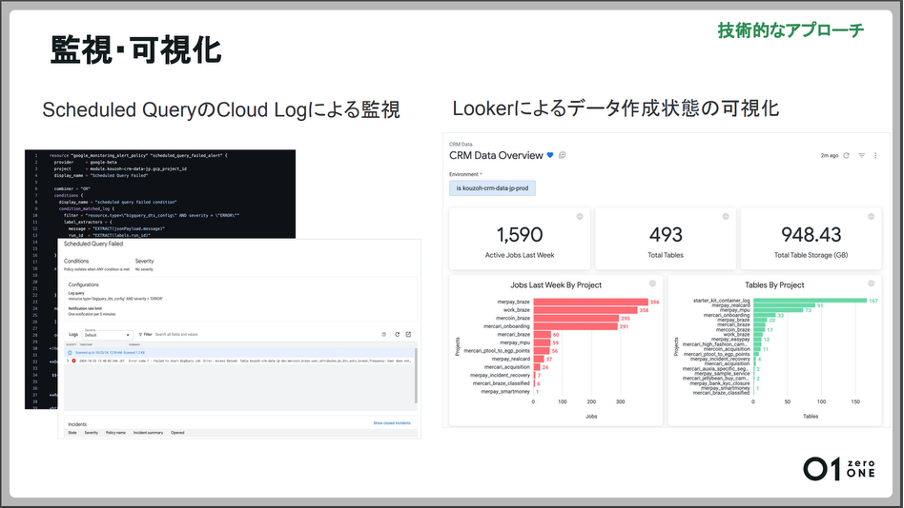This screenshot has height=508, width=904.
Task: Click the Looker dashboard refresh icon
Action: pos(846,156)
